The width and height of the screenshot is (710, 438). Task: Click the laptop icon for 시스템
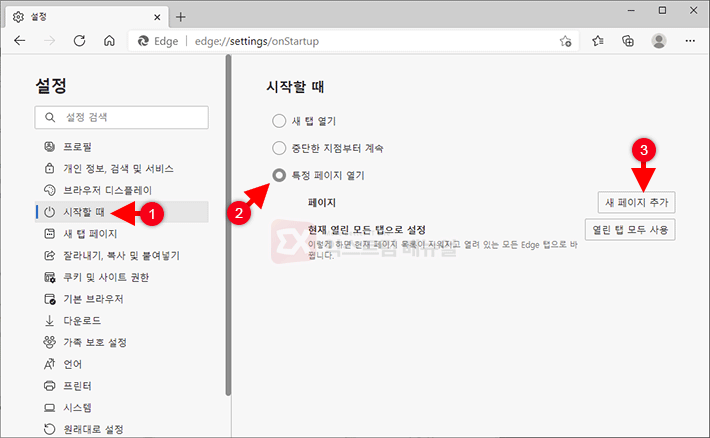(49, 408)
